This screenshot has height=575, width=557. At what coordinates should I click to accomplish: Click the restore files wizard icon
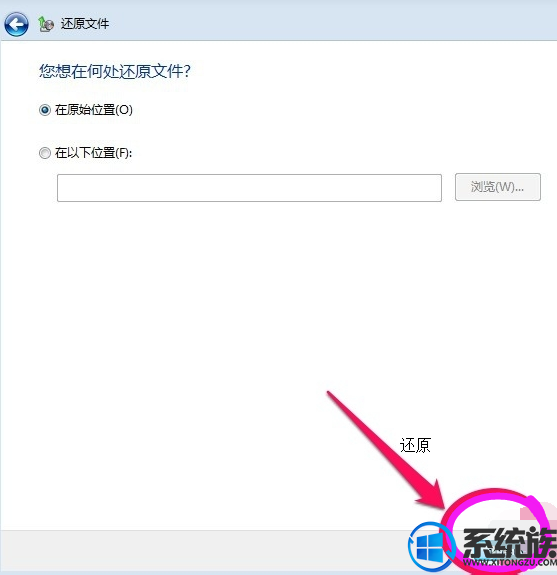tap(46, 24)
